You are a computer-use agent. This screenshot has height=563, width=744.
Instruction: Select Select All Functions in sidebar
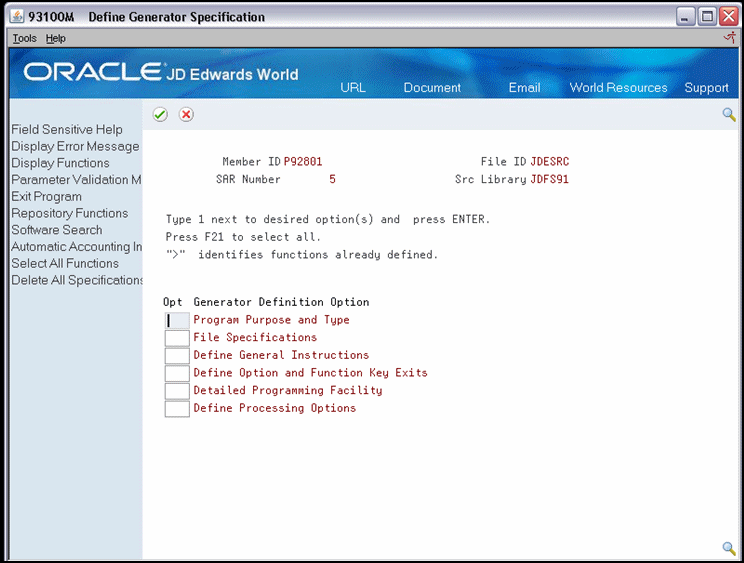[65, 263]
